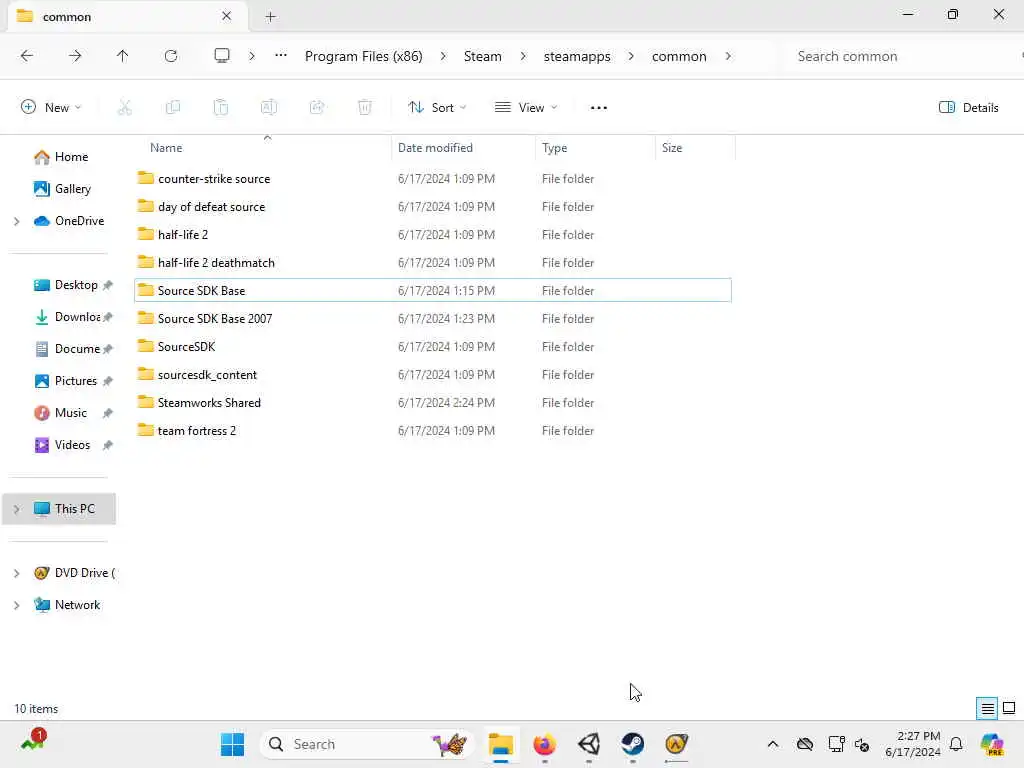
Task: Go back using the back arrow
Action: pyautogui.click(x=27, y=56)
